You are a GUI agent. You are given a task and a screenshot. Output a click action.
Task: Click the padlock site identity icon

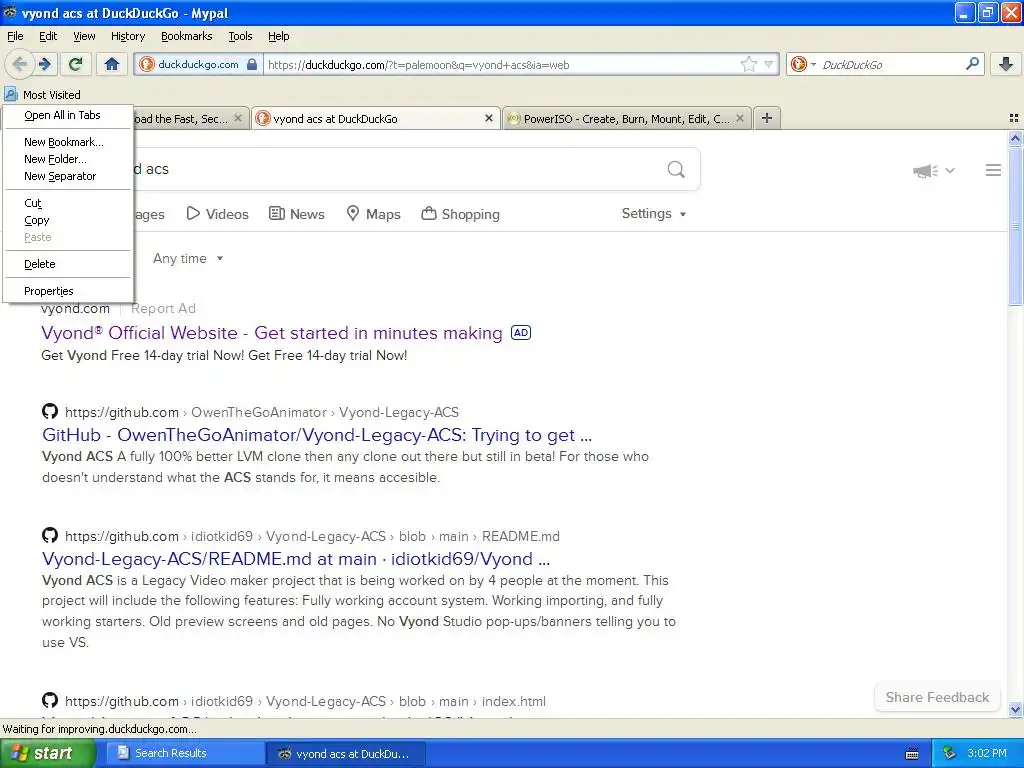coord(252,65)
